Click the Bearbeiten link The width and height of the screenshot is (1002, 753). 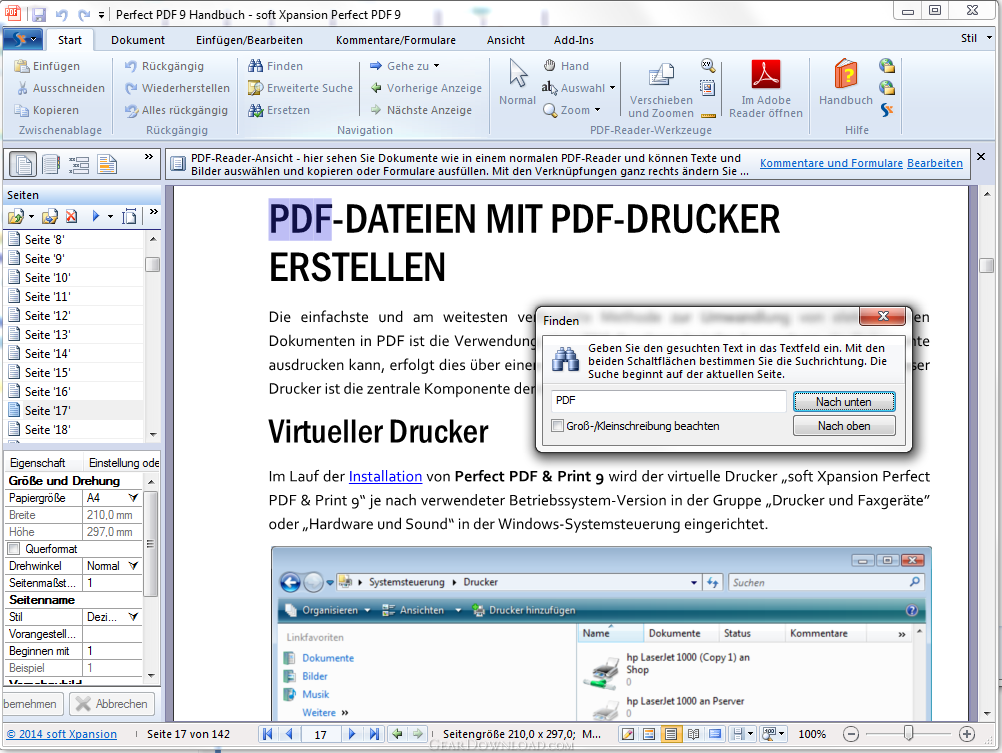pyautogui.click(x=935, y=163)
